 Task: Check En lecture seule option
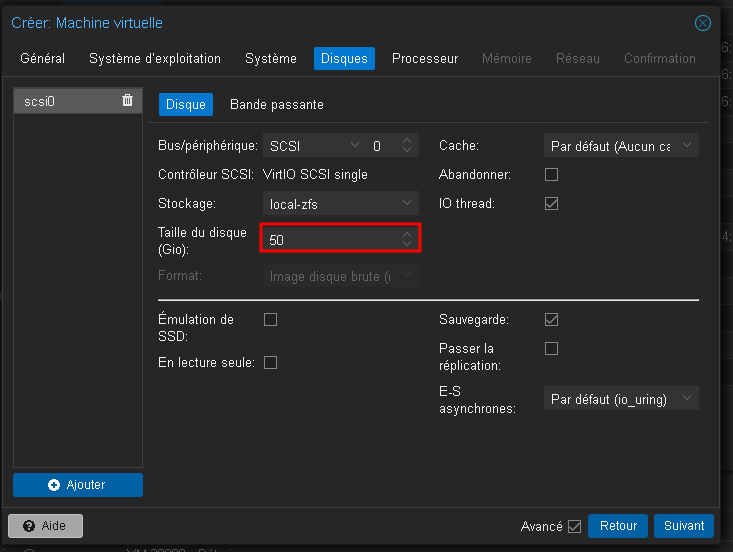point(270,362)
